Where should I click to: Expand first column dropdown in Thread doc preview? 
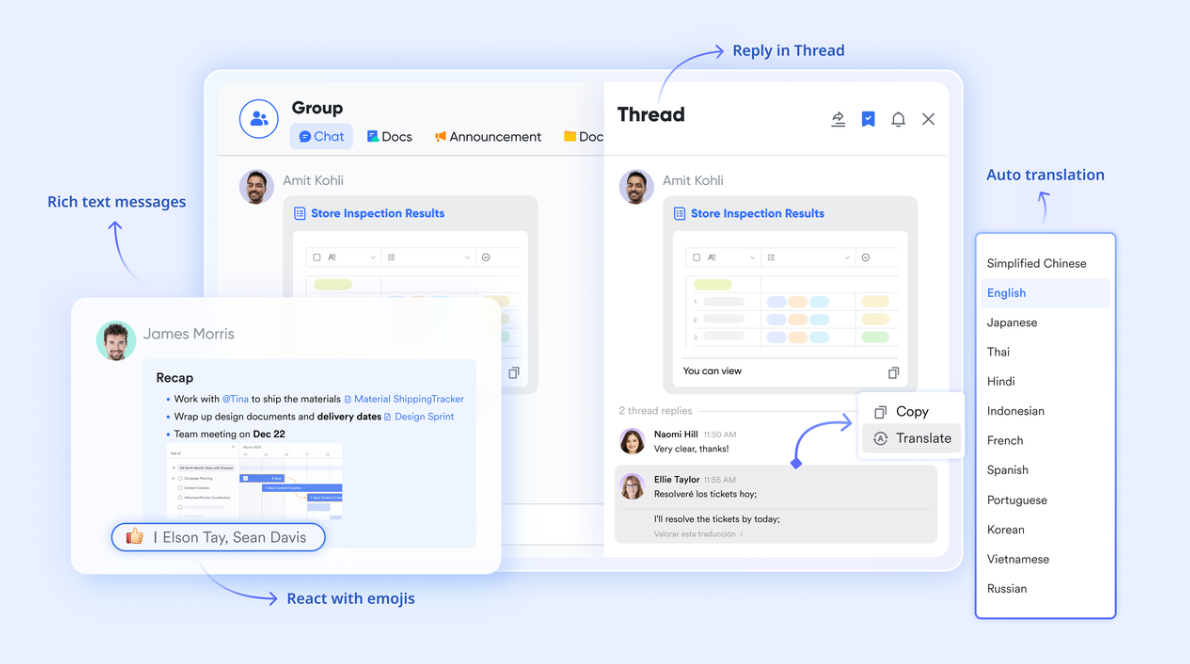[752, 258]
